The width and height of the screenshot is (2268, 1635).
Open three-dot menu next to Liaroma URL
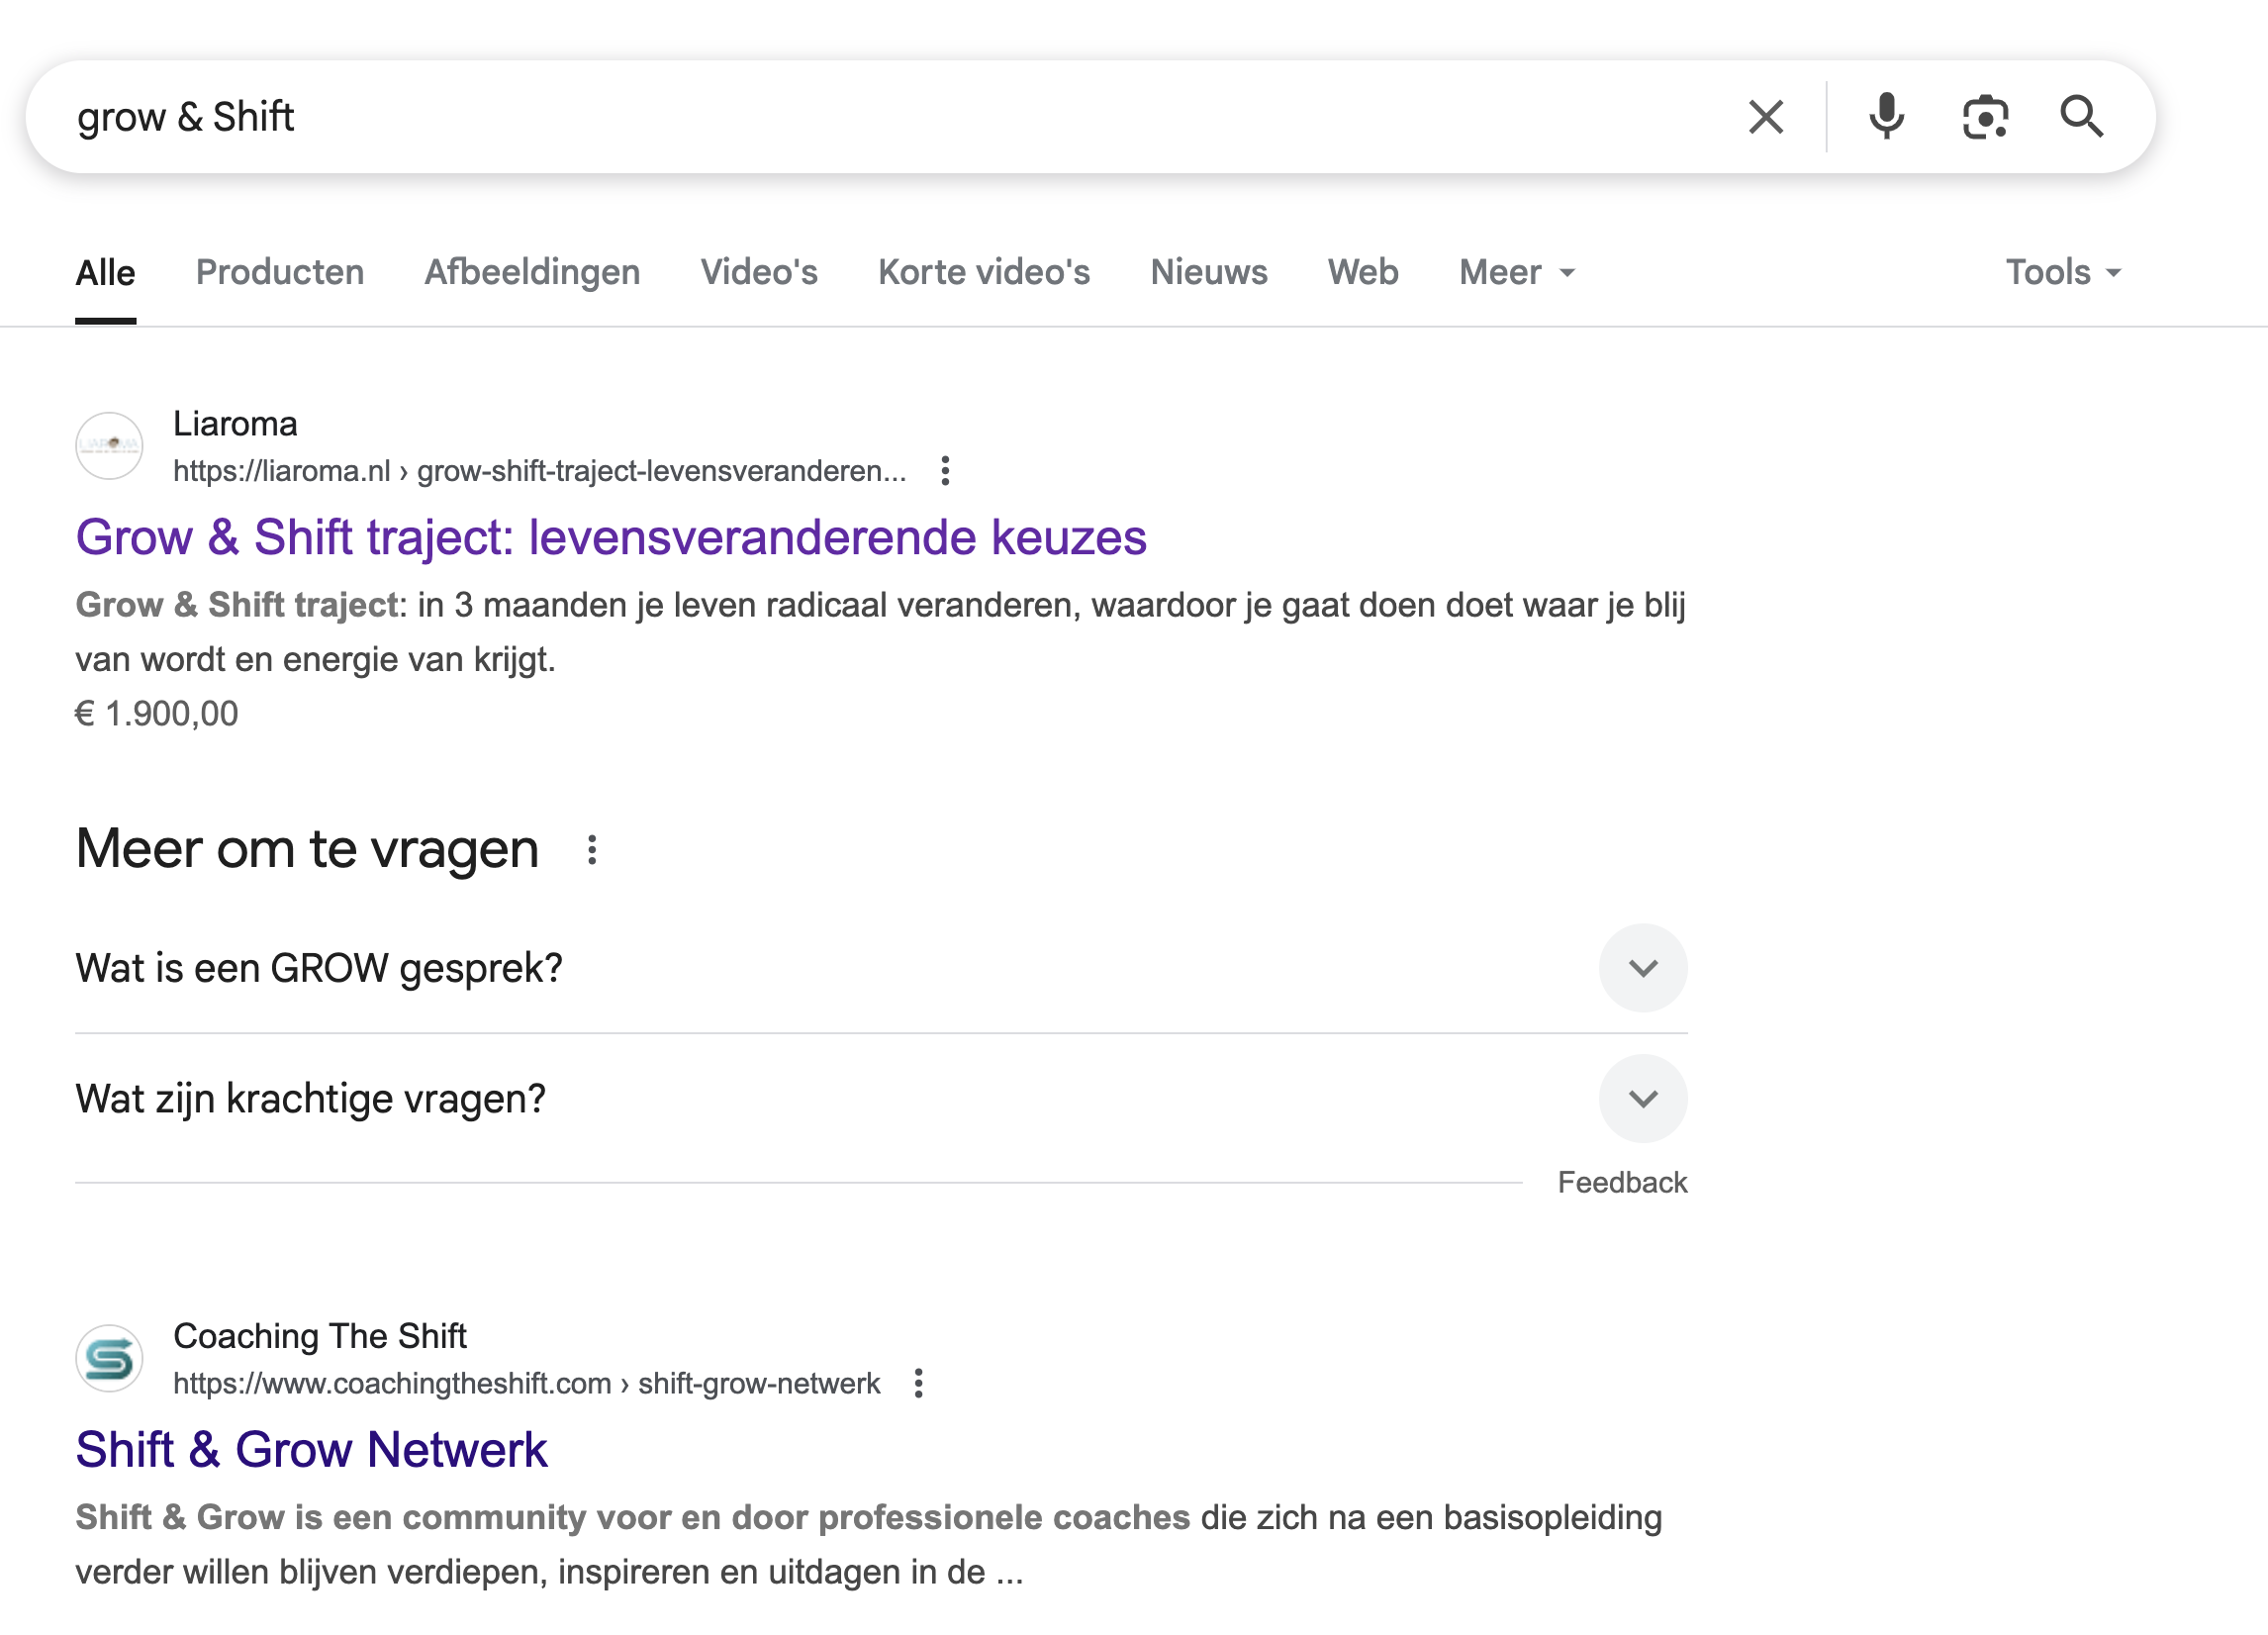(945, 470)
